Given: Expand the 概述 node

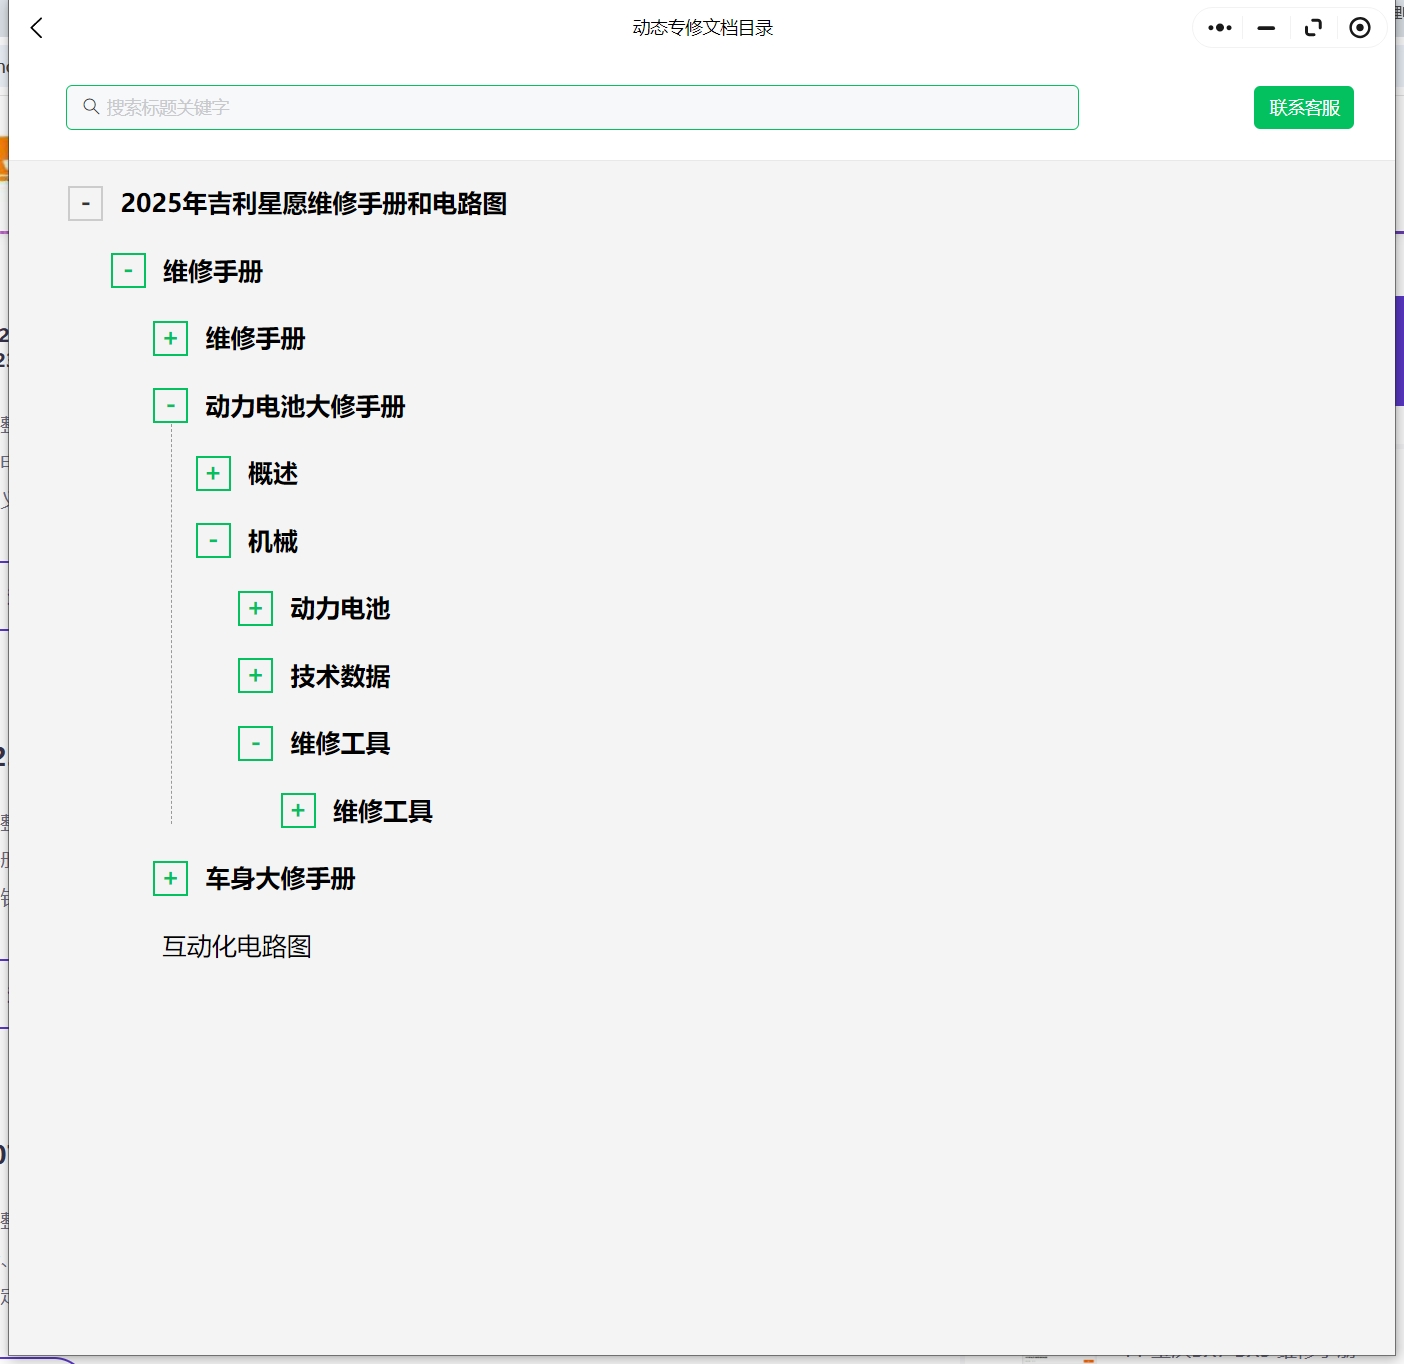Looking at the screenshot, I should (213, 472).
